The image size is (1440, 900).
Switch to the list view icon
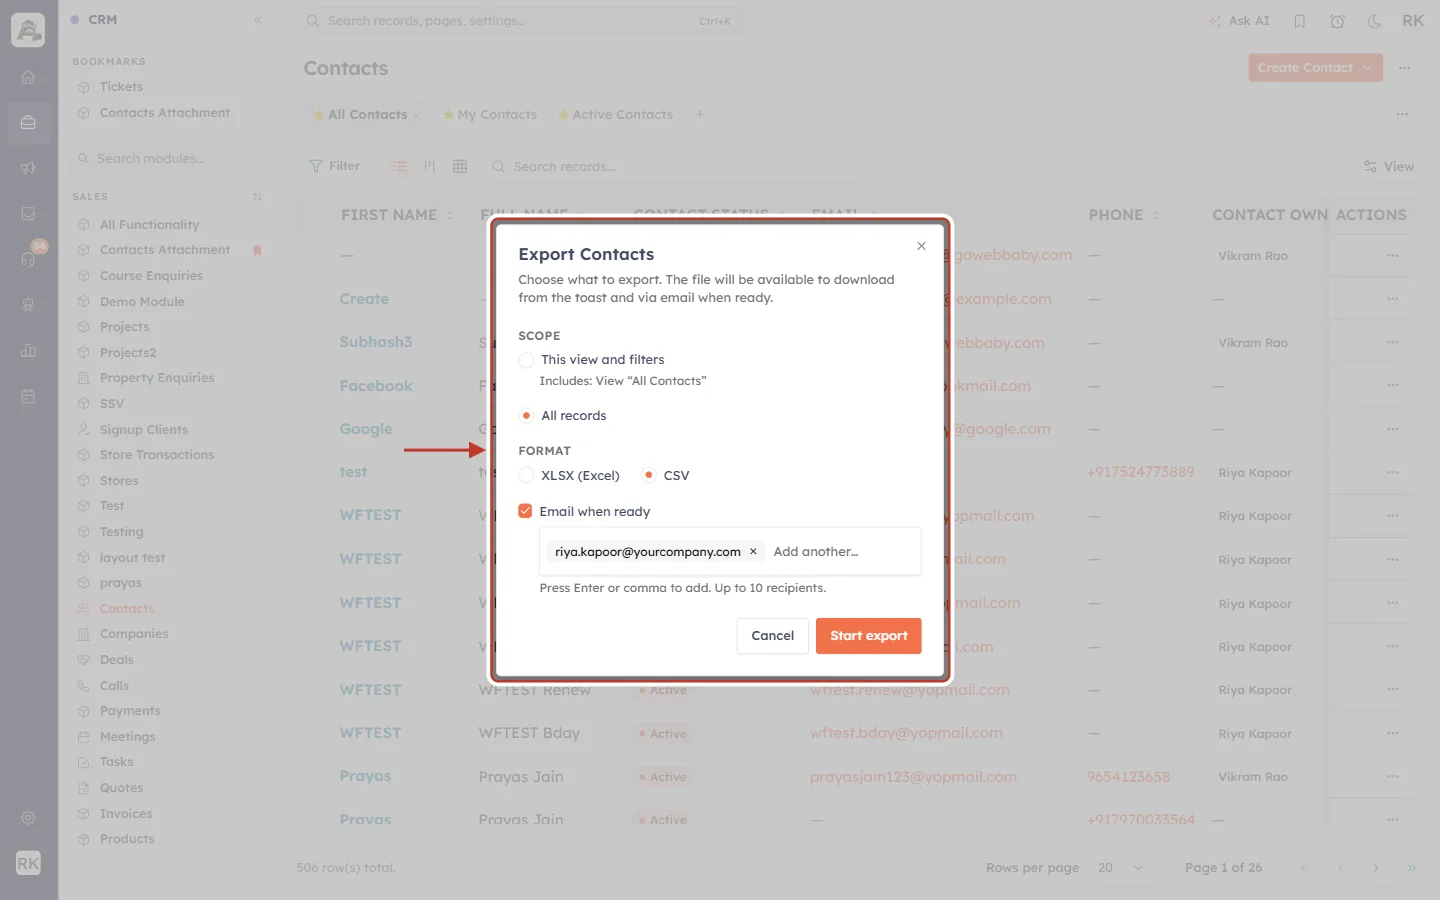click(400, 166)
